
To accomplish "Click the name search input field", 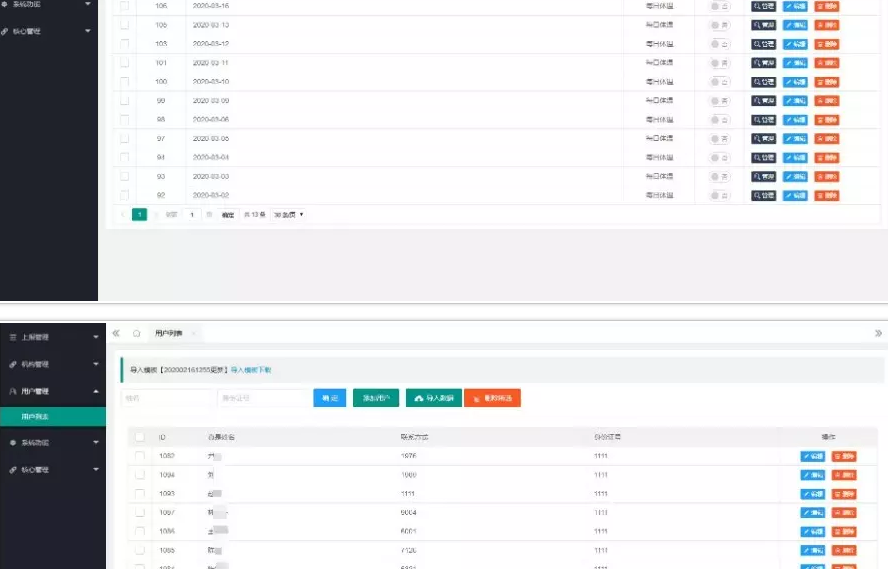I will [165, 398].
